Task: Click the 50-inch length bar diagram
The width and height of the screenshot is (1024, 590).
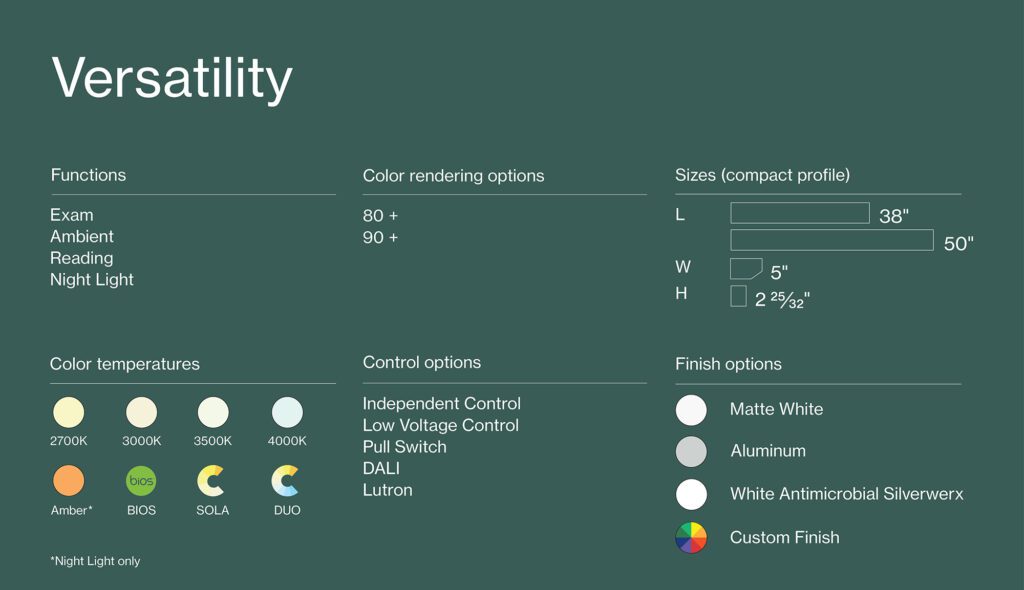Action: pos(831,240)
